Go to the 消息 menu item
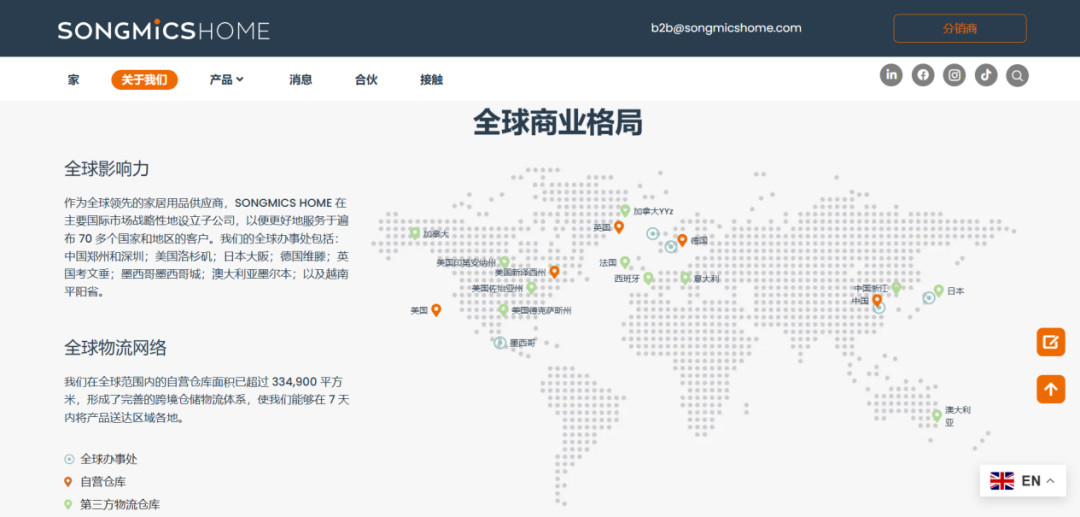 300,80
